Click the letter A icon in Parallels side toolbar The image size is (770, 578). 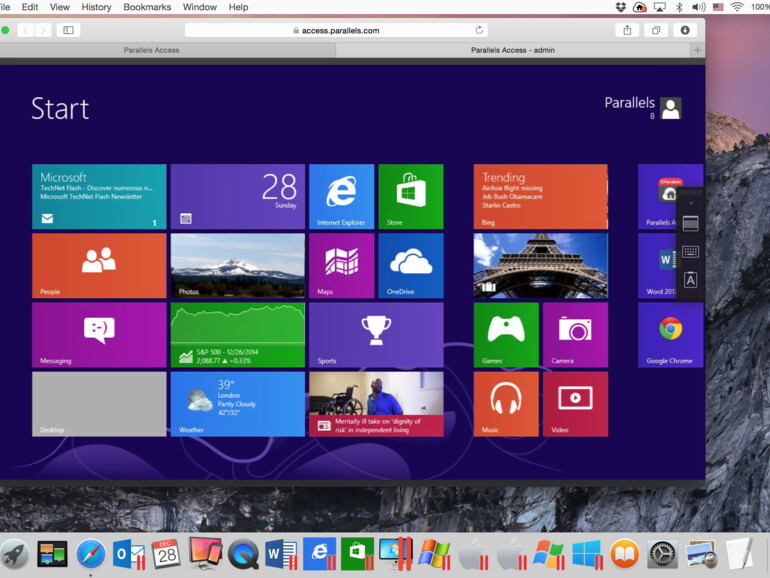pos(690,280)
